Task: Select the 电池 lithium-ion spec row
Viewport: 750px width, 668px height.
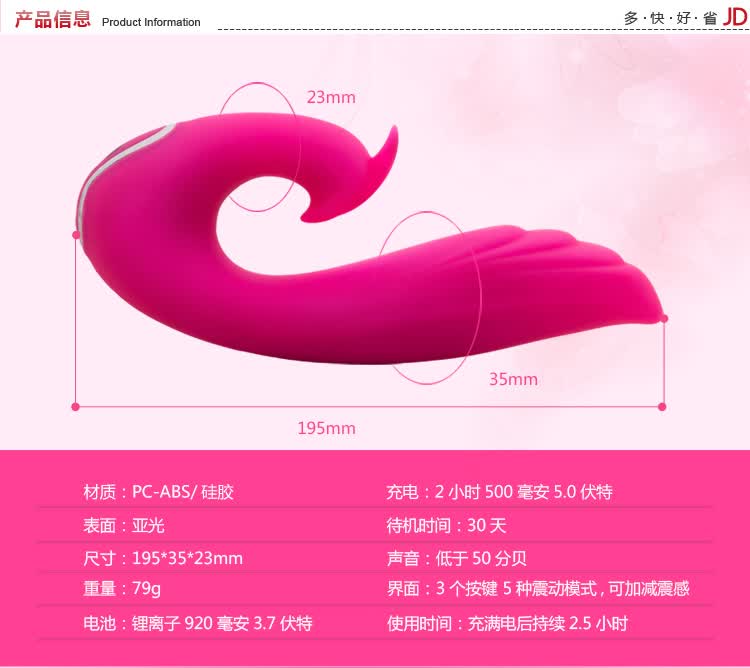Action: (198, 623)
